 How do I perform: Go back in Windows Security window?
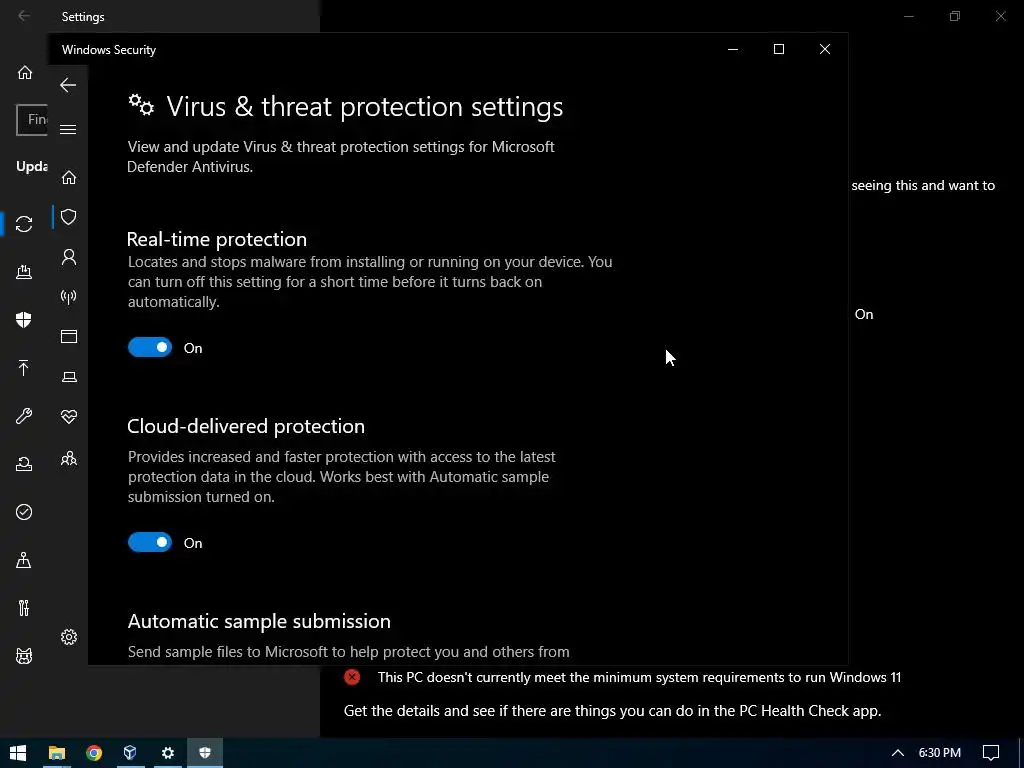pos(68,85)
